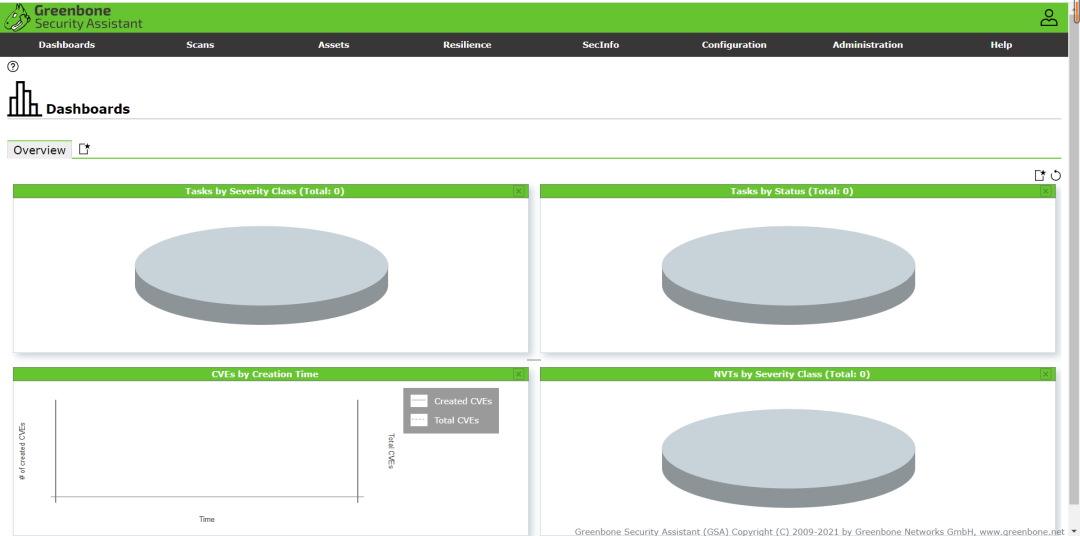The width and height of the screenshot is (1080, 536).
Task: Toggle Total CVEs legend entry
Action: 445,420
